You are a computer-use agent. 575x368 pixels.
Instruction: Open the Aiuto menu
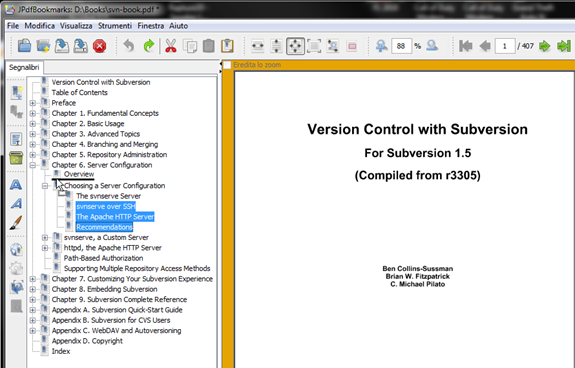[179, 26]
